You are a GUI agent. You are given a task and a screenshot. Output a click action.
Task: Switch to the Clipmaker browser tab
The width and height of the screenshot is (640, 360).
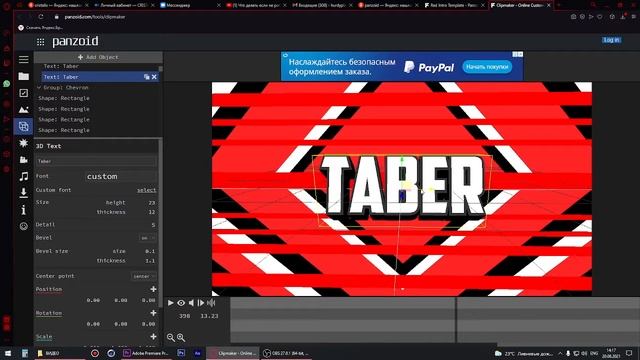[520, 5]
